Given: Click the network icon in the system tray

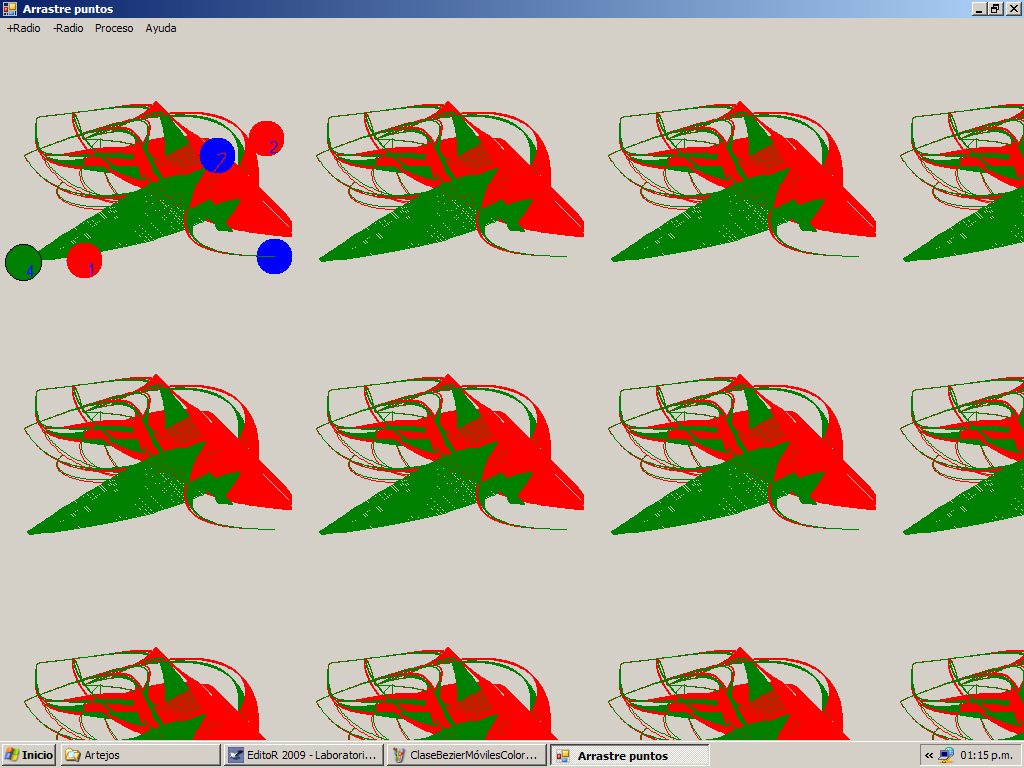Looking at the screenshot, I should click(946, 755).
